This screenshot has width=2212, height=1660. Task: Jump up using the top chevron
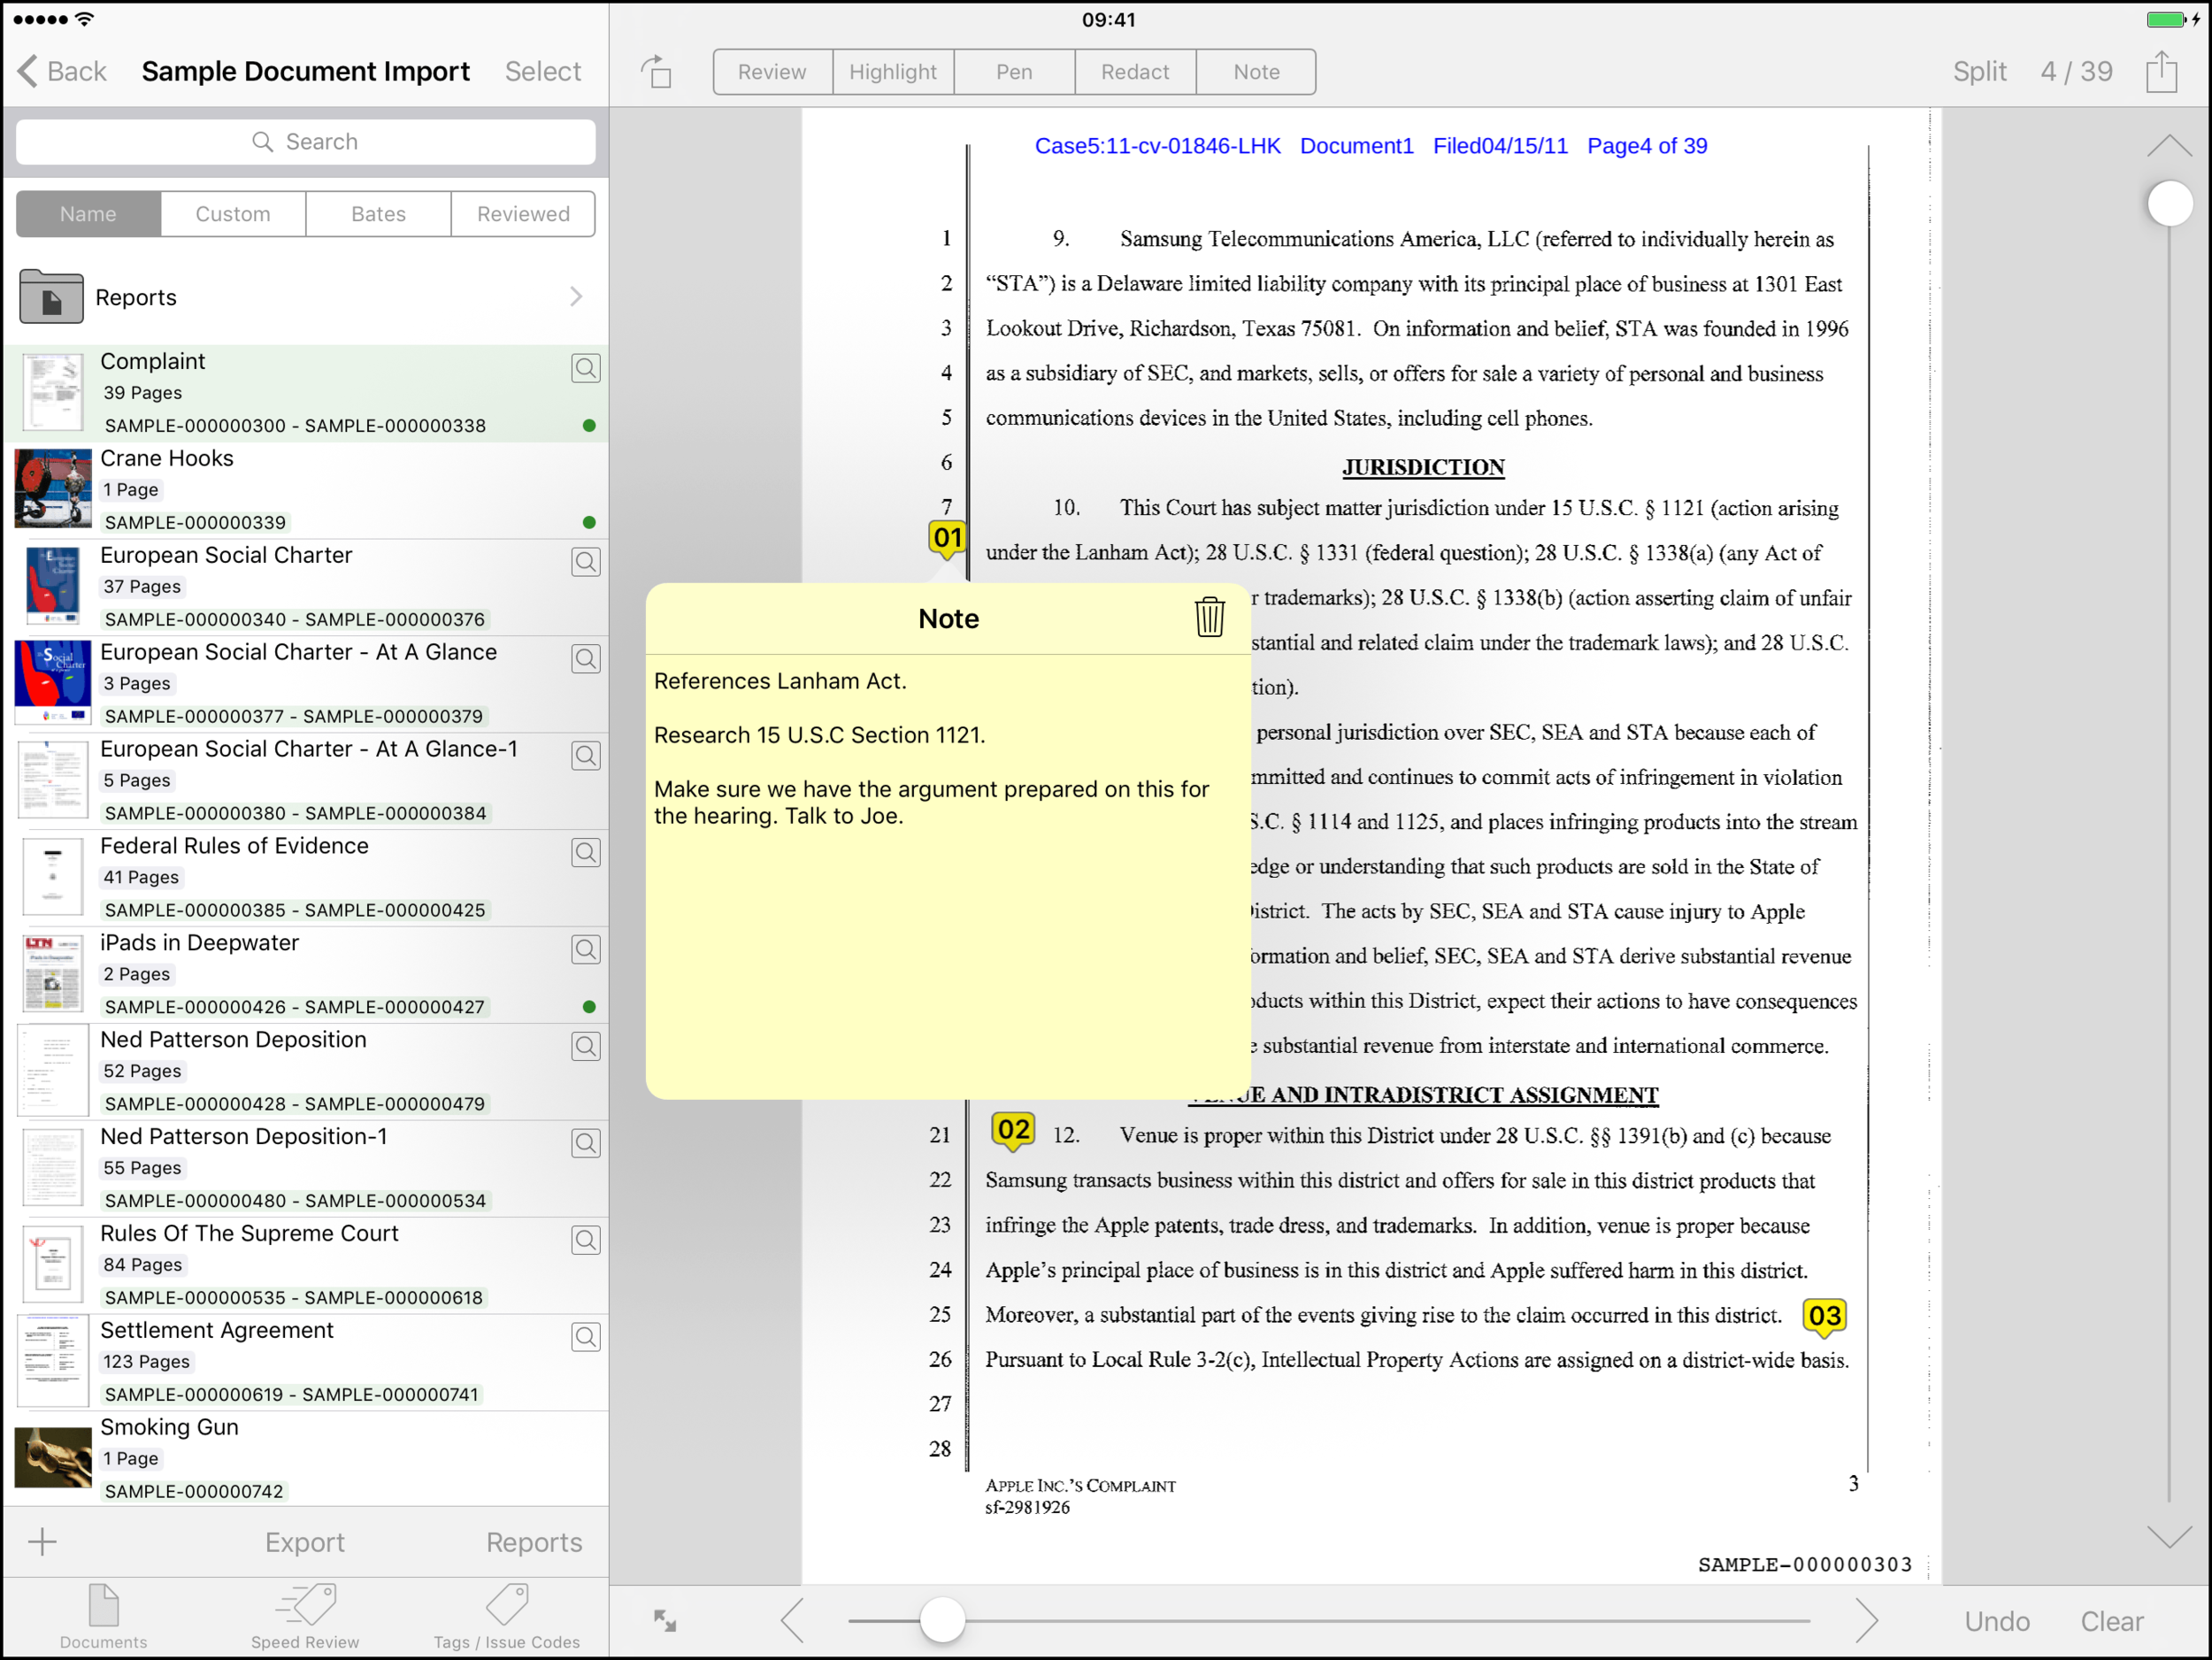pos(2169,145)
